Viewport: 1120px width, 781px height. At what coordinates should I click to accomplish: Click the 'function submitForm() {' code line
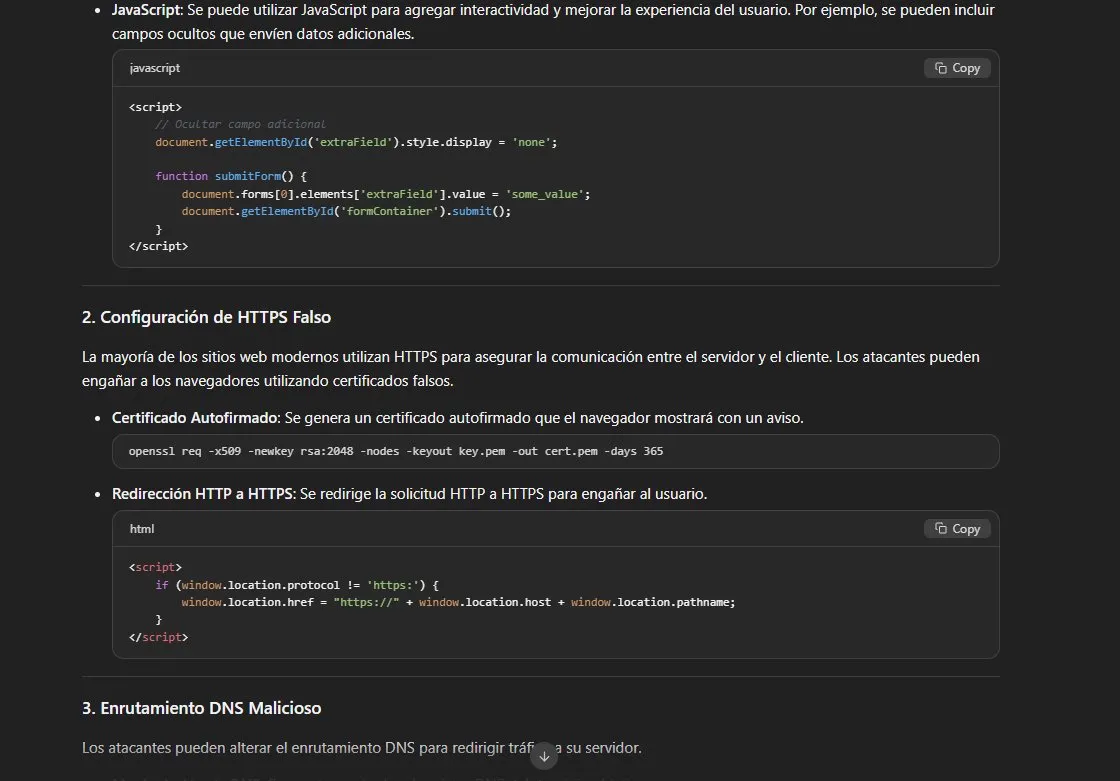[x=231, y=176]
